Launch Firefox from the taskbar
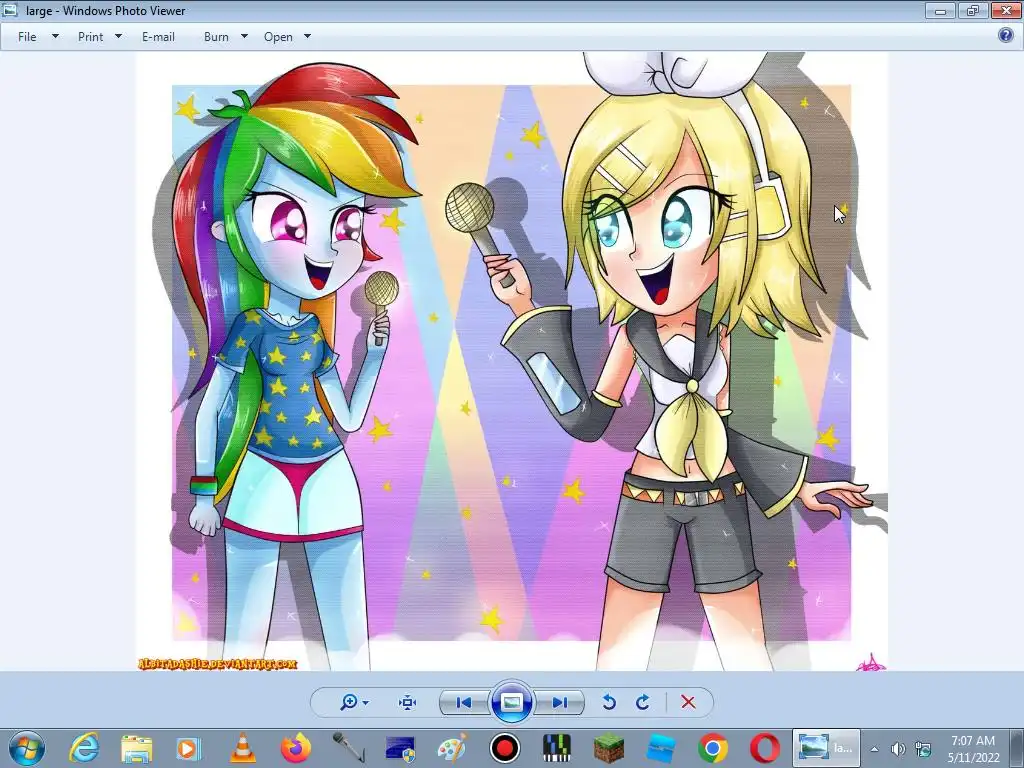The width and height of the screenshot is (1024, 768). pos(295,748)
